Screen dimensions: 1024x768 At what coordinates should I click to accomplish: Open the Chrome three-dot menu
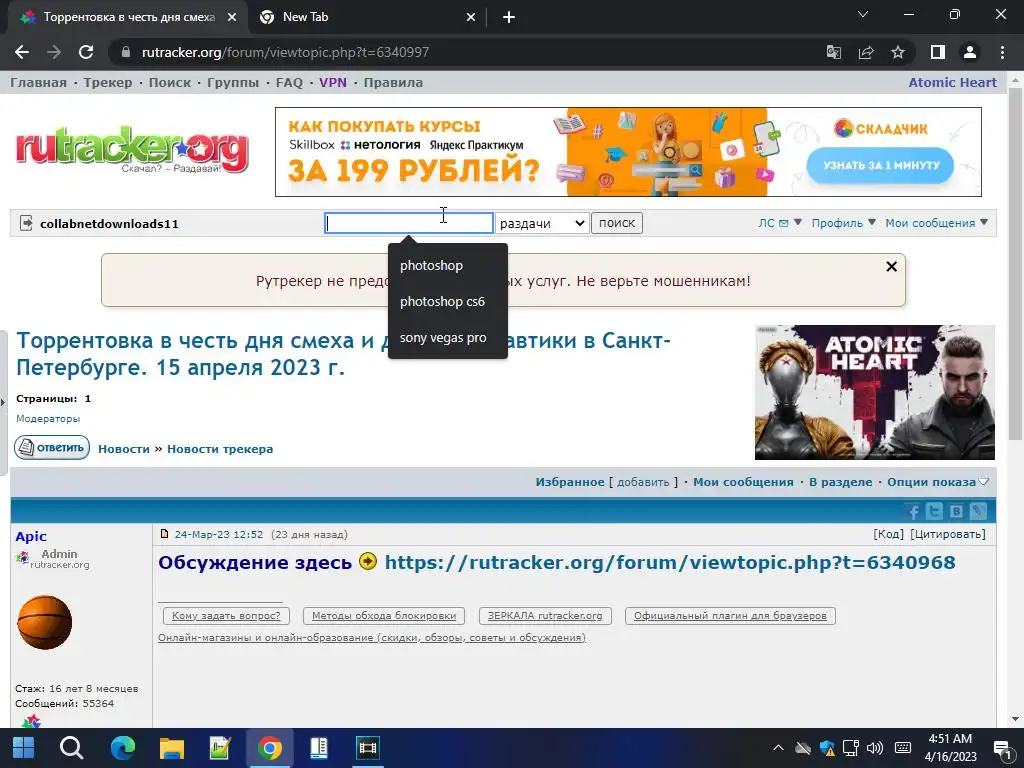tap(1002, 52)
